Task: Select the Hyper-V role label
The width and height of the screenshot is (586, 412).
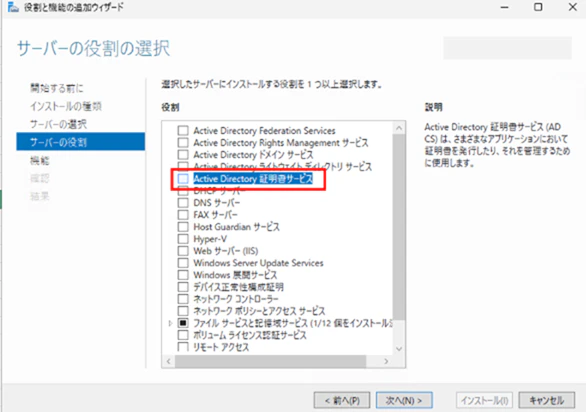Action: click(x=210, y=239)
